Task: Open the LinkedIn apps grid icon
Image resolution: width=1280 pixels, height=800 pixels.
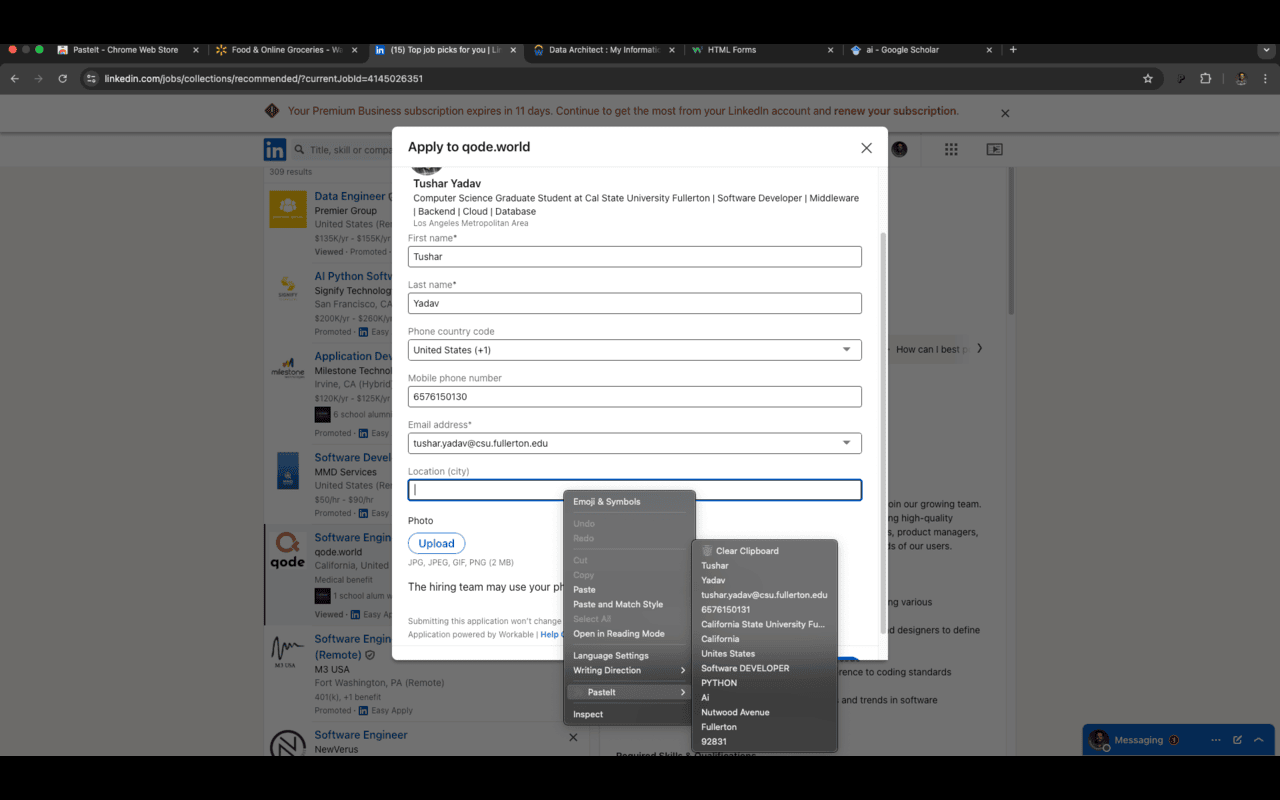Action: (x=951, y=149)
